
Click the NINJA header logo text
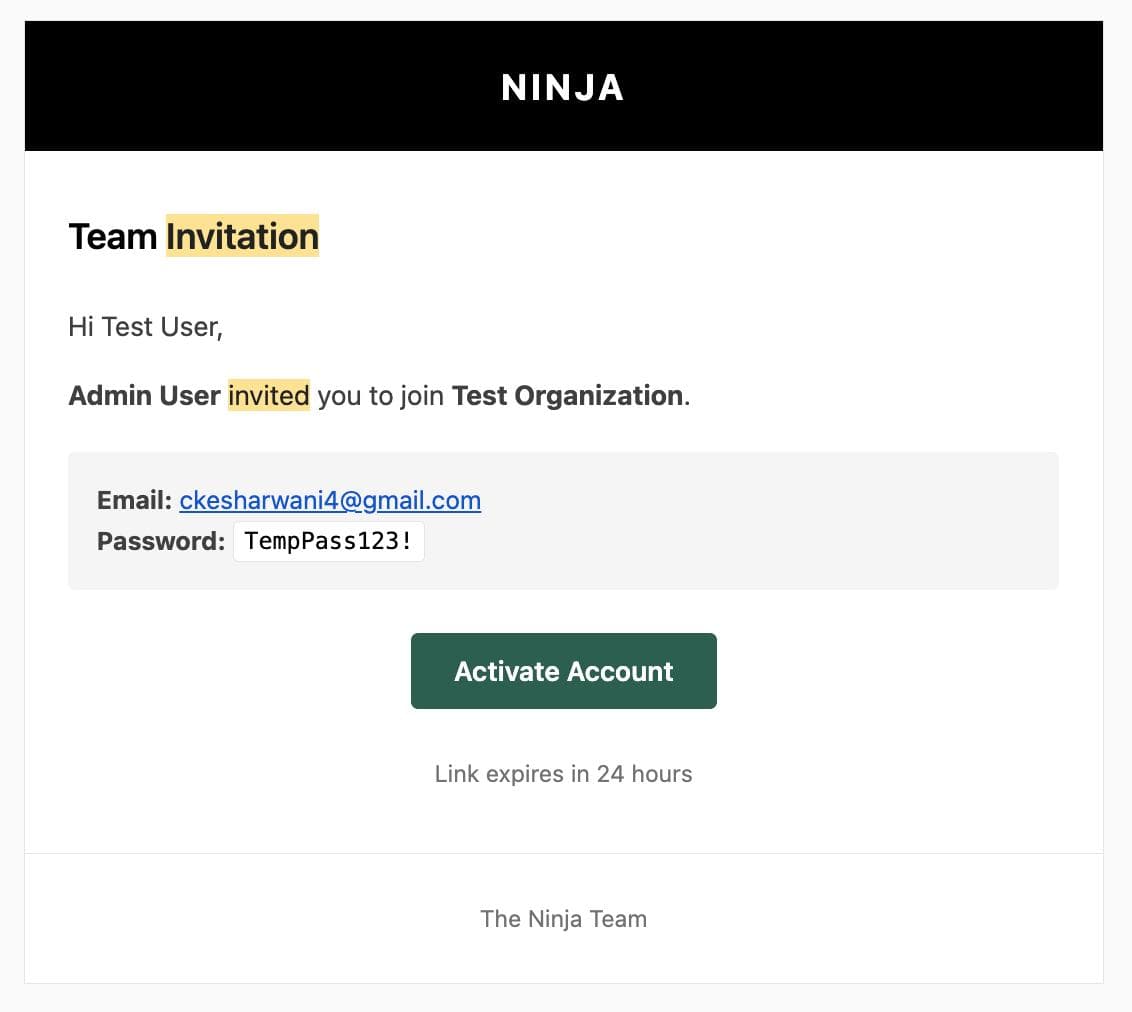[563, 87]
